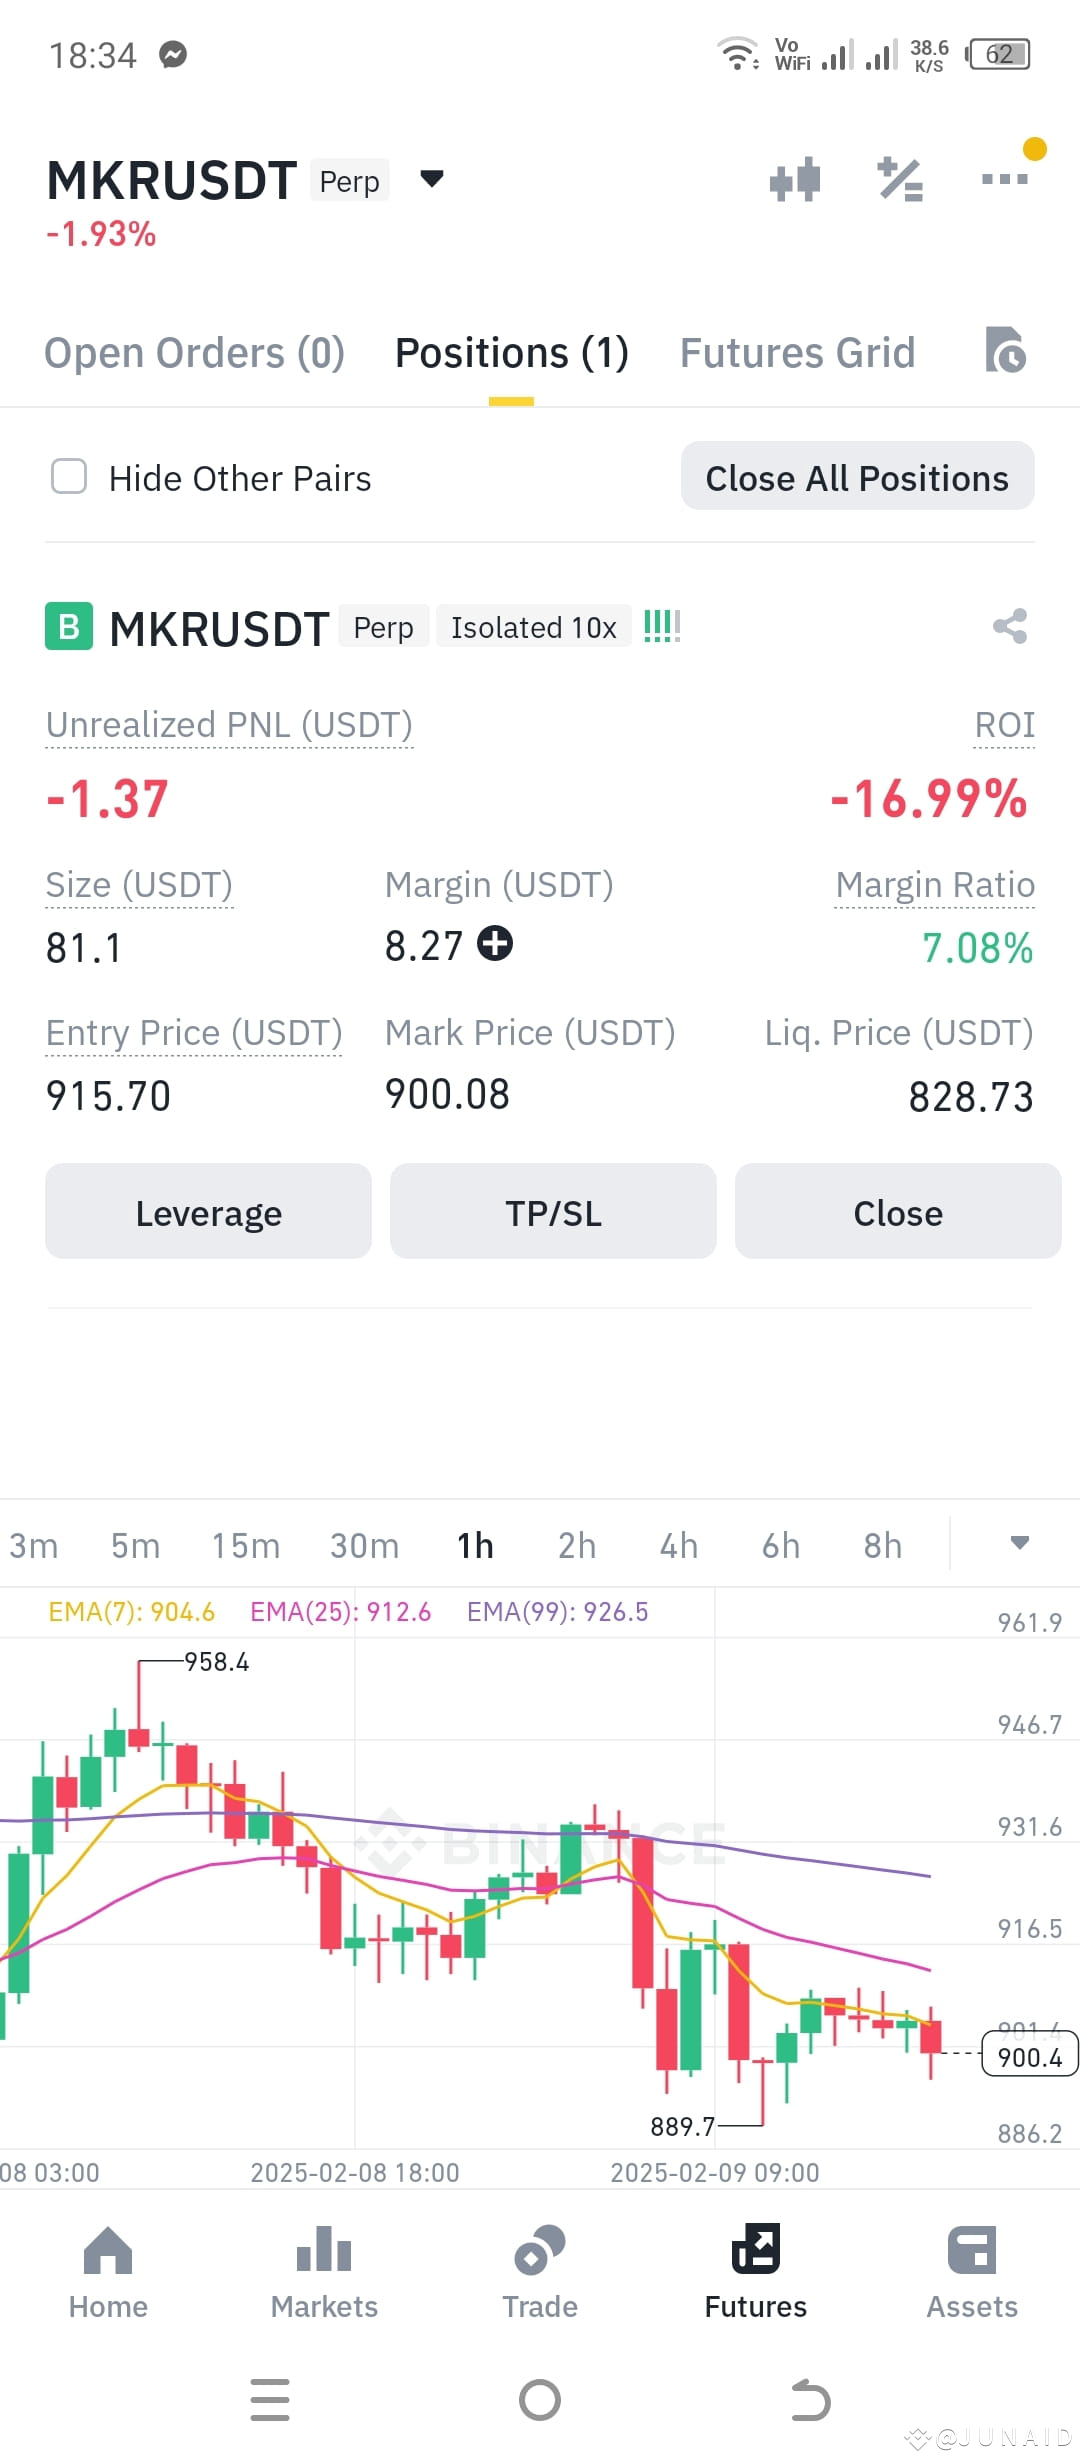Expand the MKRUSDT pair selector arrow
The height and width of the screenshot is (2460, 1080).
[432, 179]
